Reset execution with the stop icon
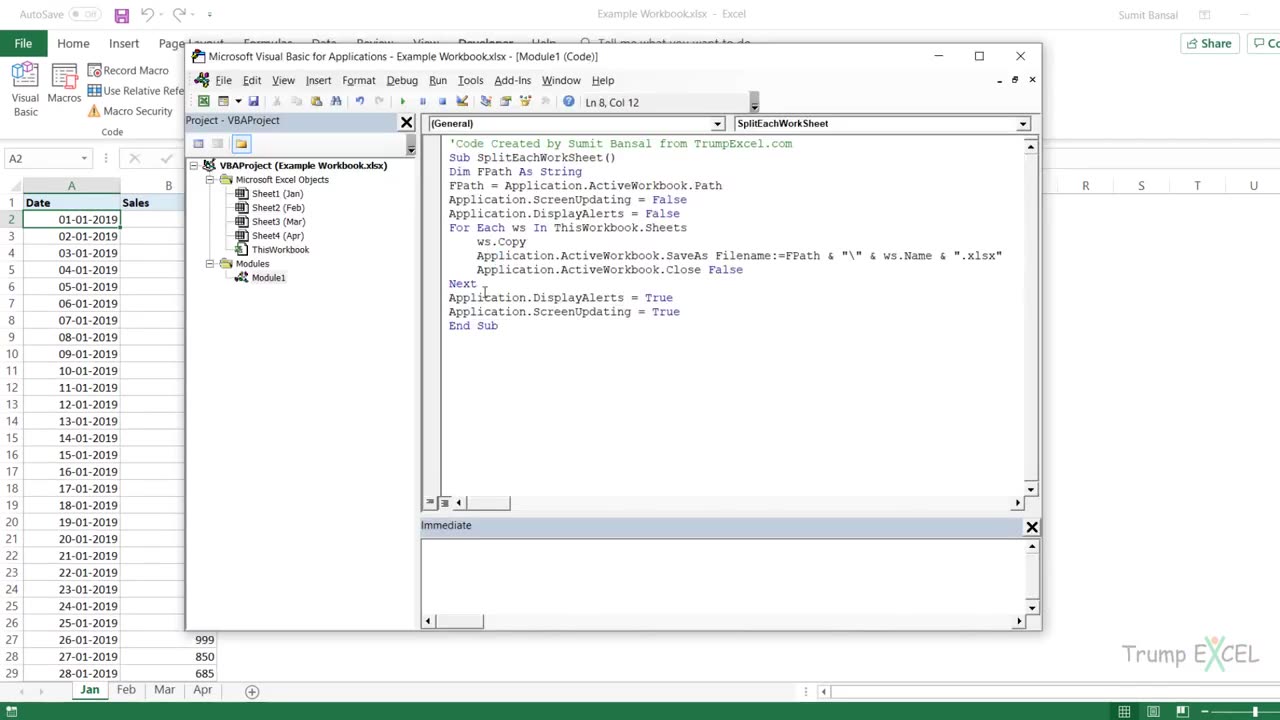This screenshot has height=720, width=1280. [442, 101]
